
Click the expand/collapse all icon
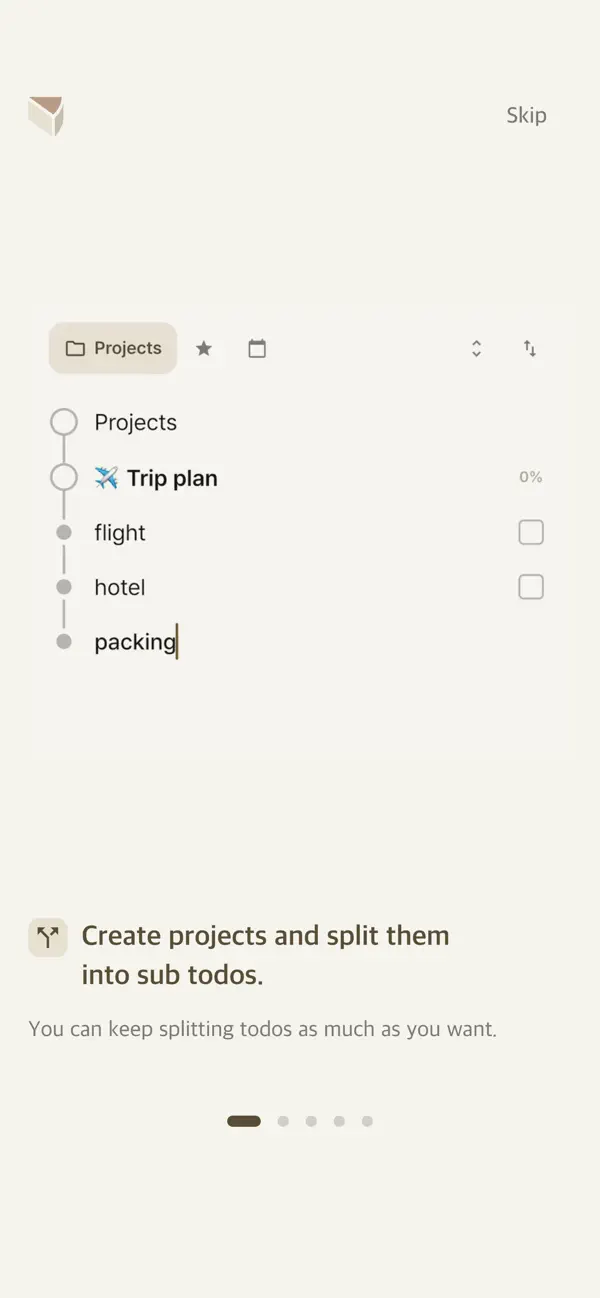coord(477,348)
